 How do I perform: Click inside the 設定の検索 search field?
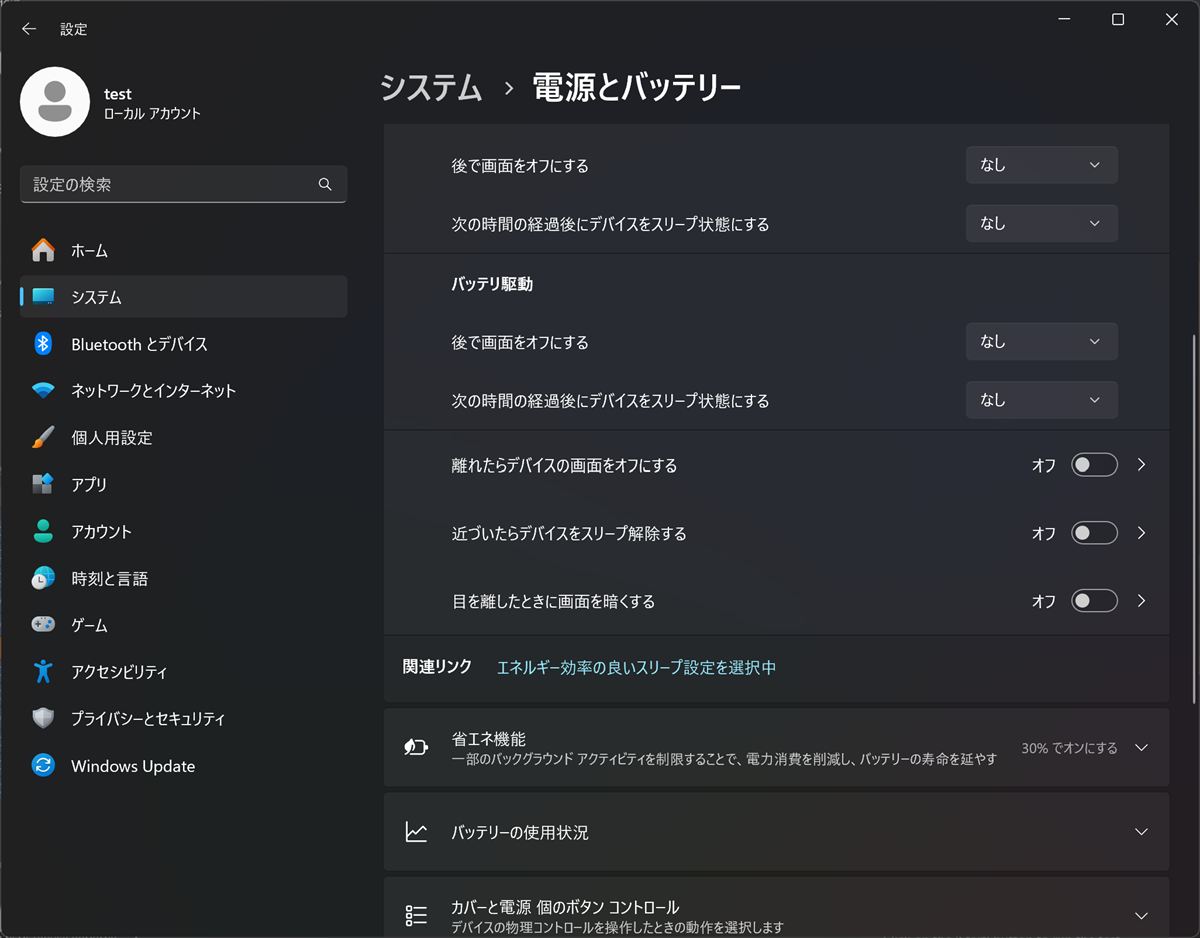click(184, 184)
